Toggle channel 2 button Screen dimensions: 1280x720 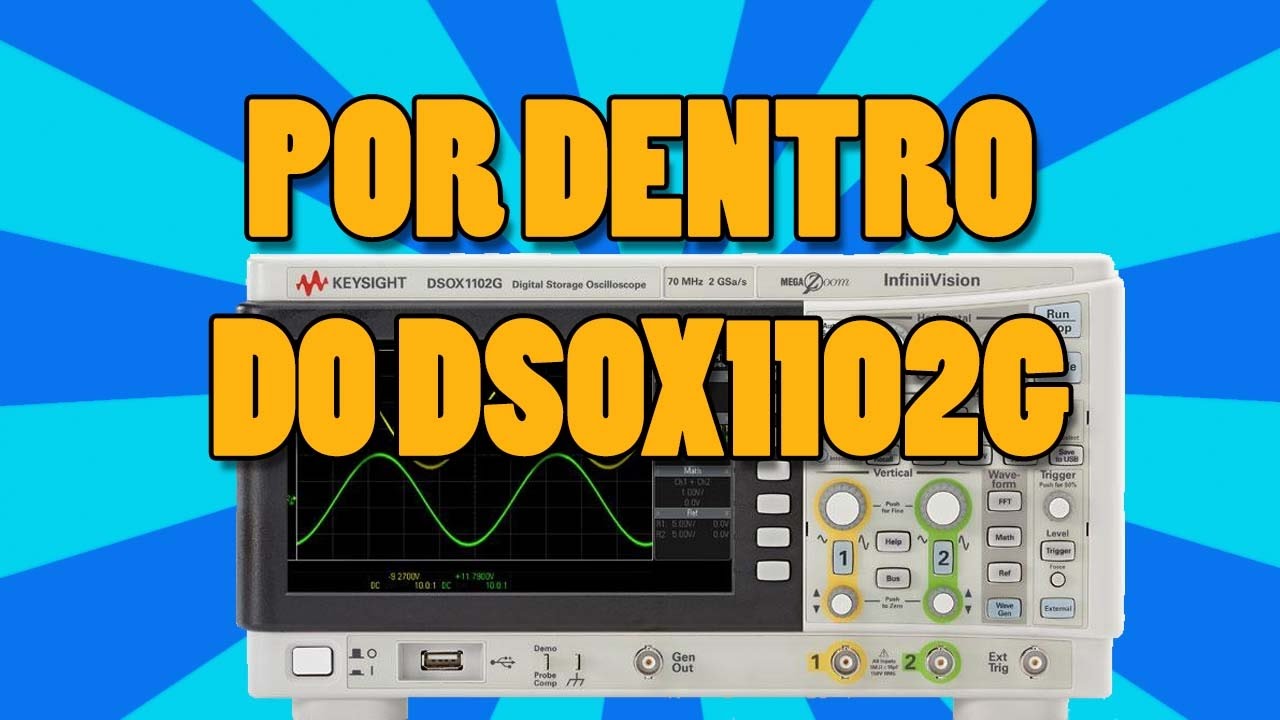coord(943,557)
